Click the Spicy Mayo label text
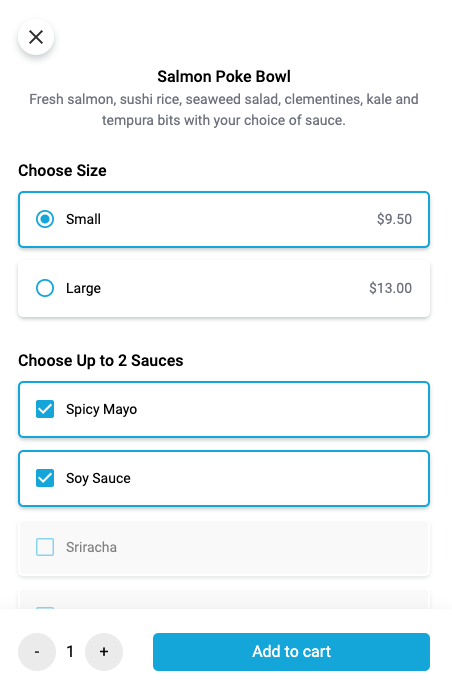 [x=101, y=409]
